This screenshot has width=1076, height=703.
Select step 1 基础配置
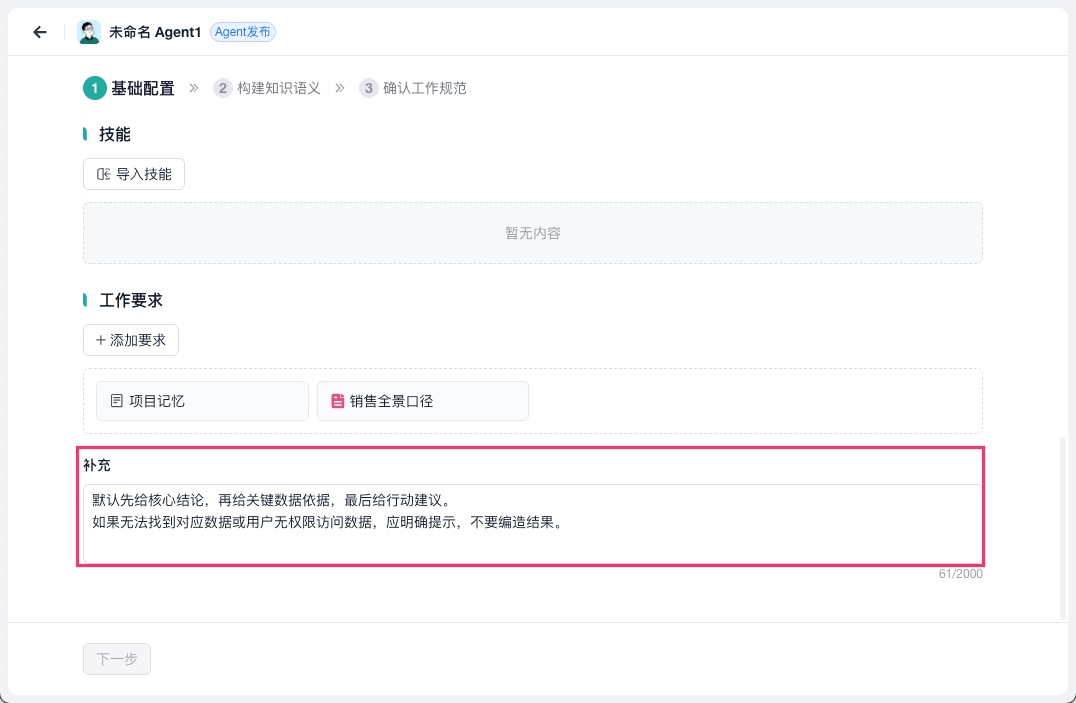pos(129,88)
